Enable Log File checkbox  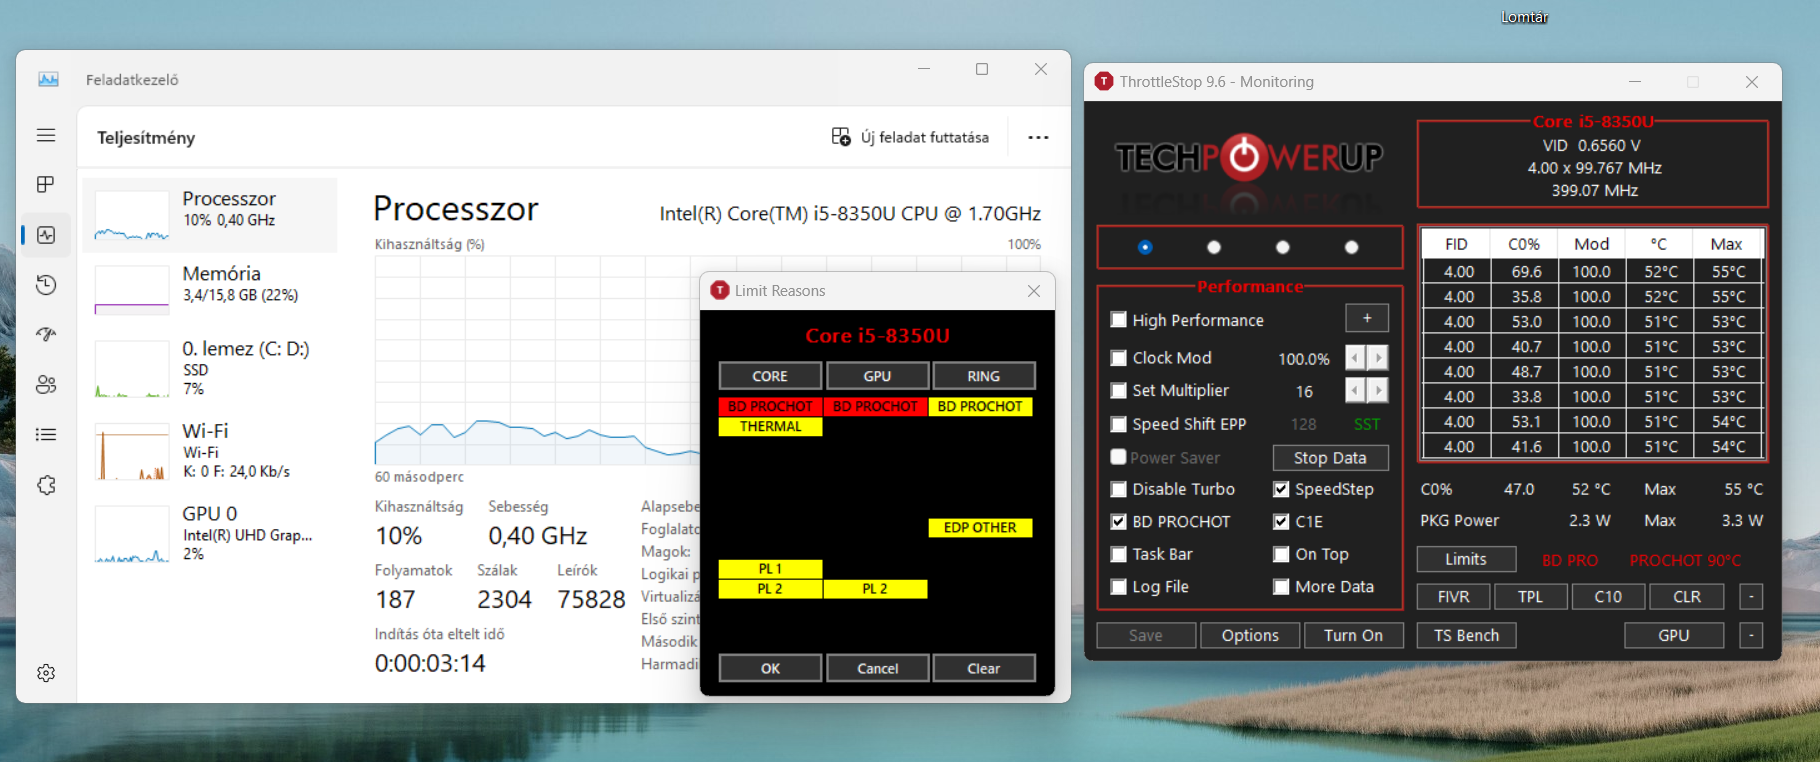[1119, 587]
